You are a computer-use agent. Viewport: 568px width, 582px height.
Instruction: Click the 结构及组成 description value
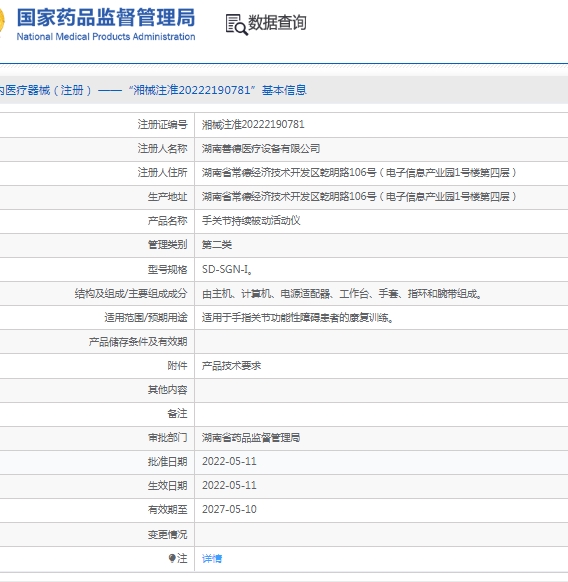point(342,294)
